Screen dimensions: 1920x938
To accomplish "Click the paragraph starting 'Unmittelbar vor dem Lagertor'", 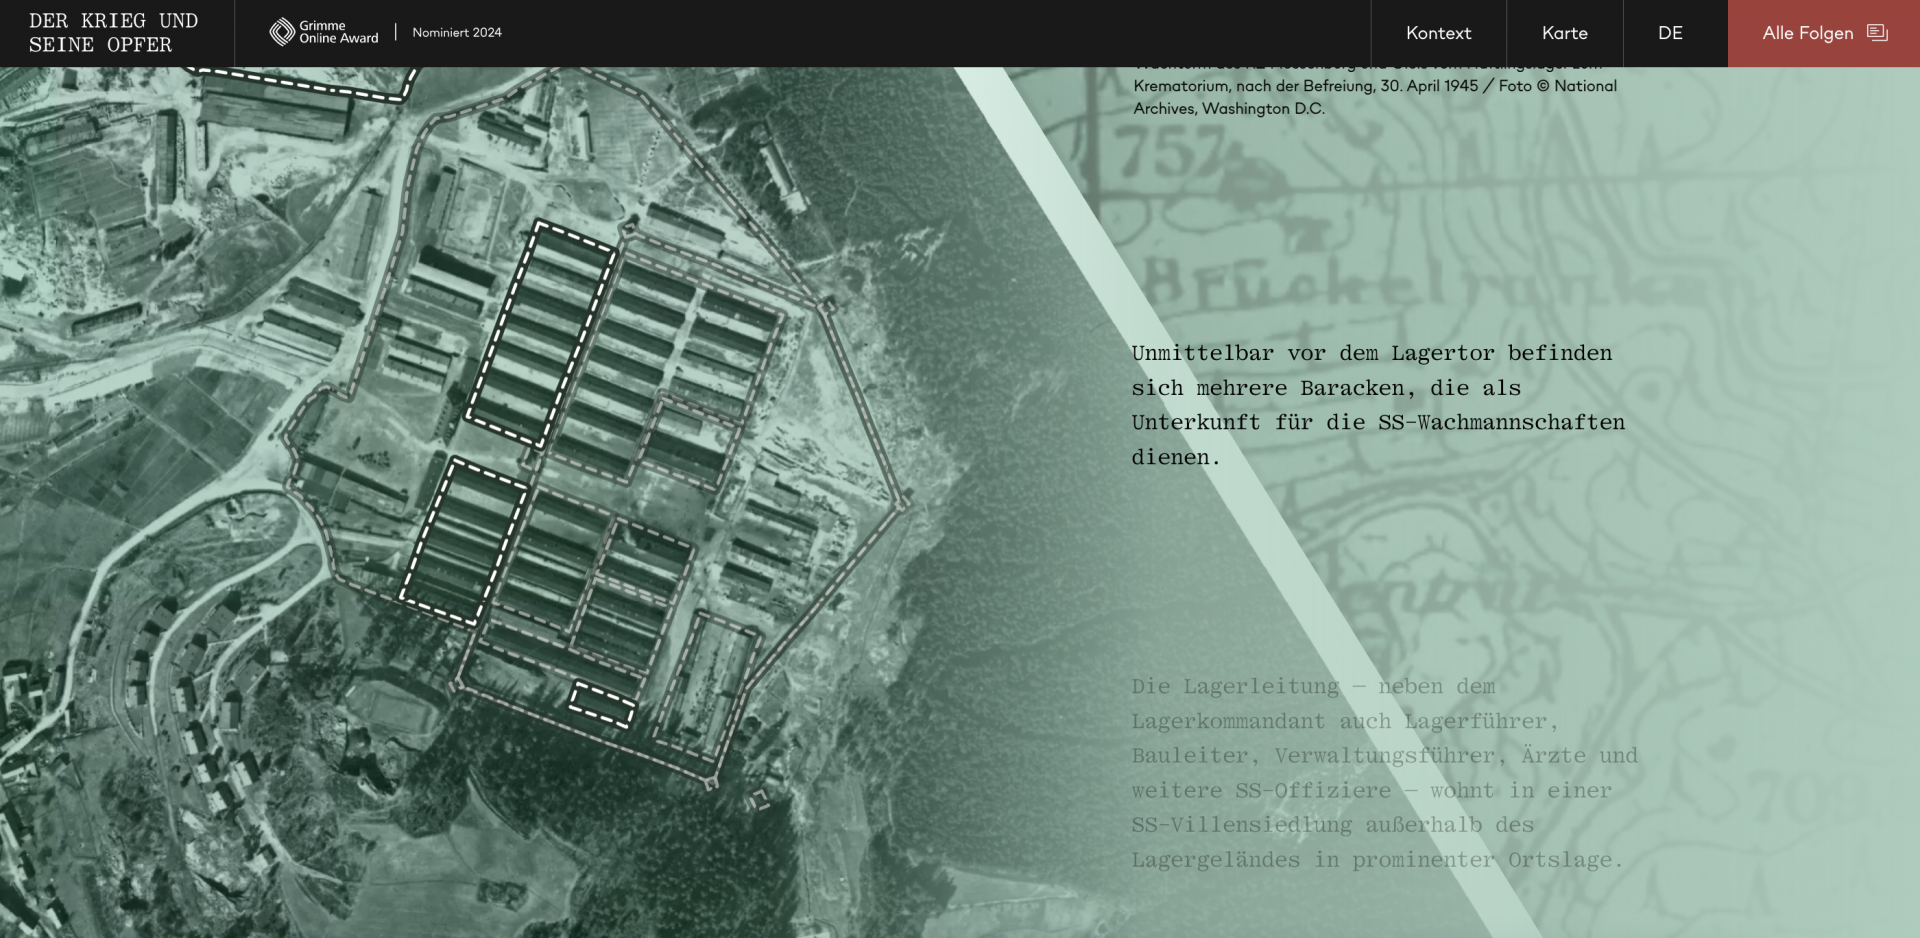I will tap(1378, 405).
